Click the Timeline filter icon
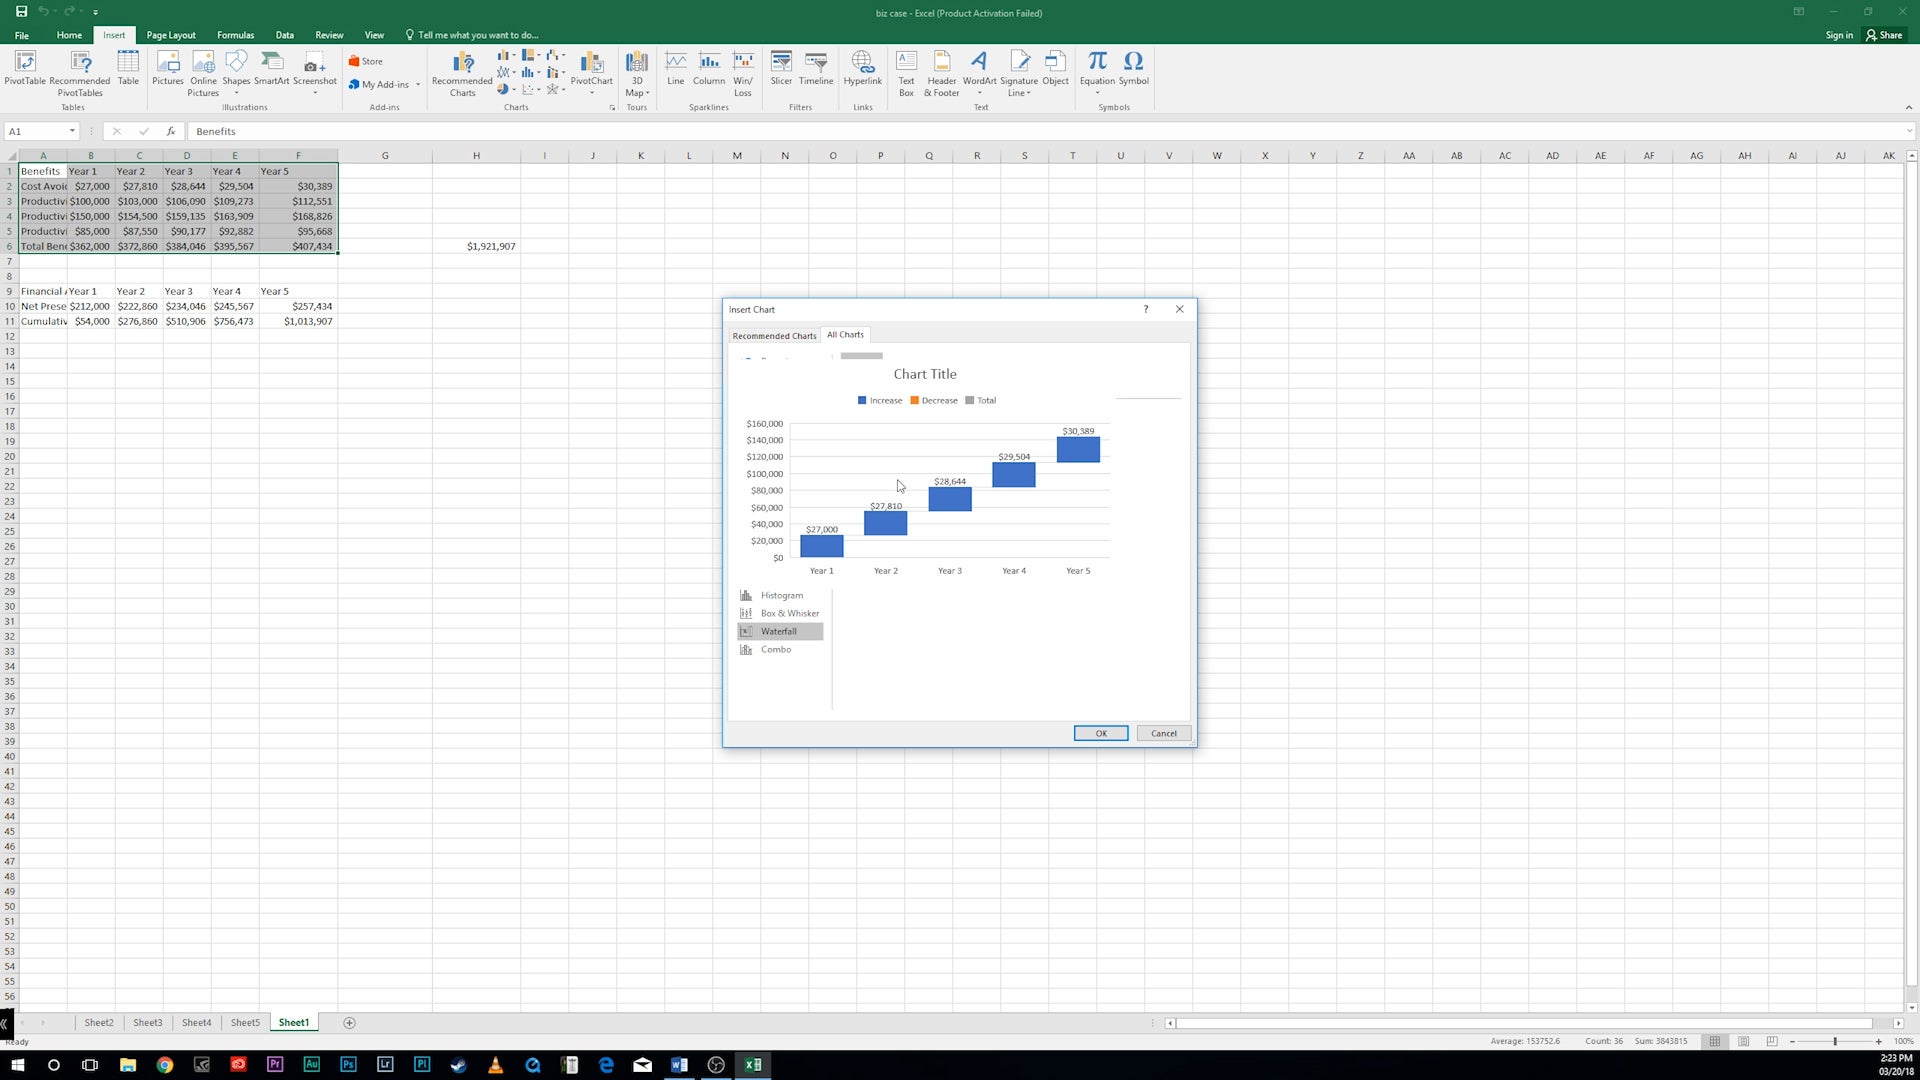The height and width of the screenshot is (1080, 1920). coord(816,68)
